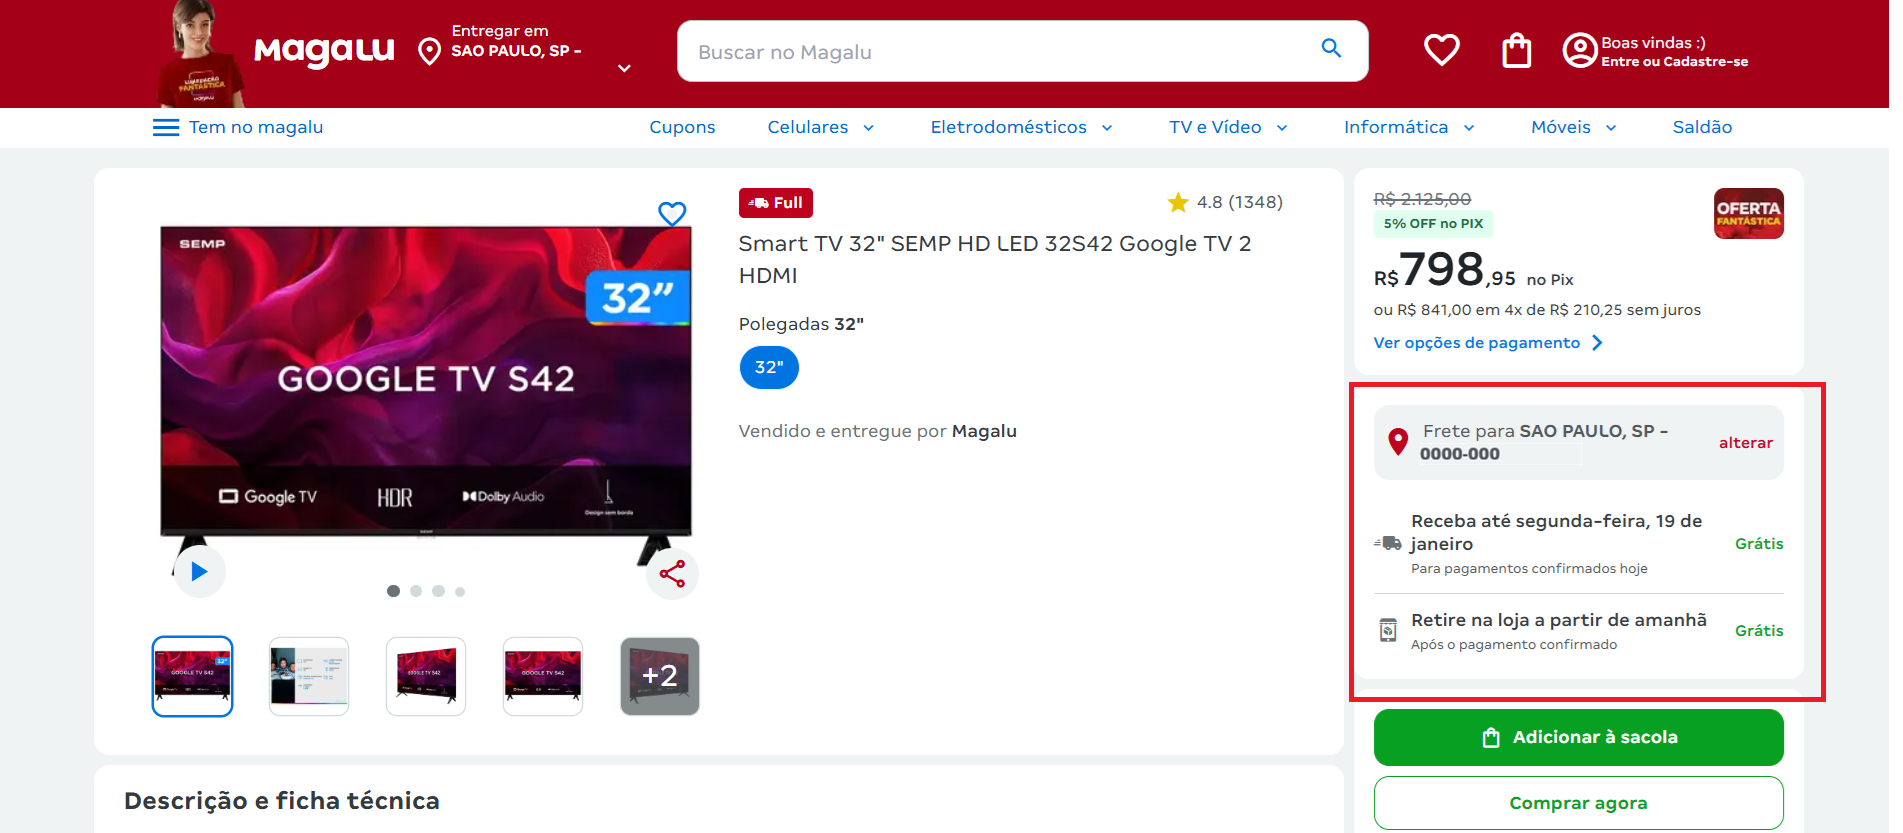Select the third carousel dot
The width and height of the screenshot is (1903, 833).
point(438,591)
